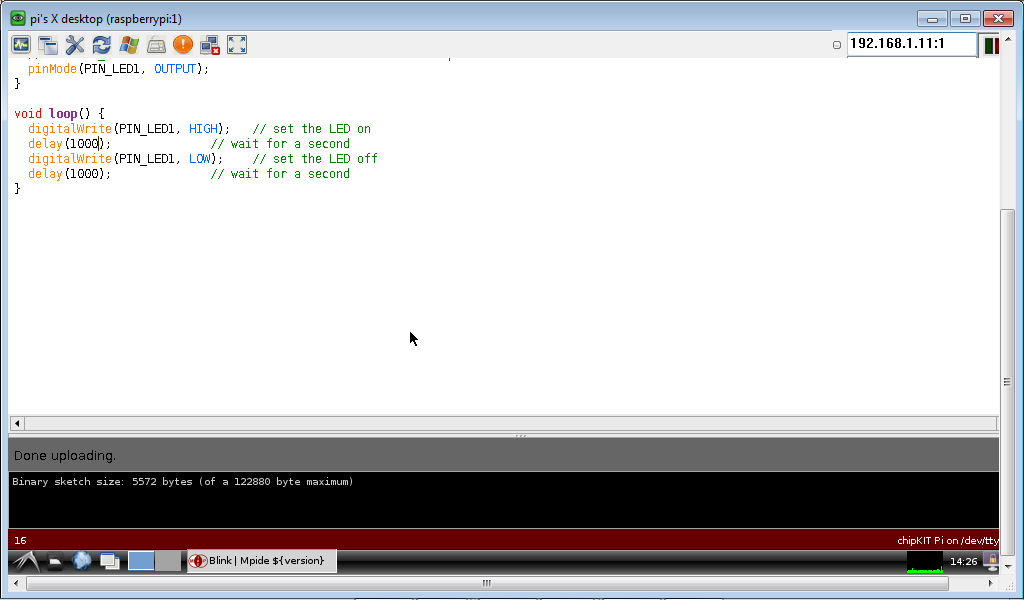Click the green and red indicator beside IP field
The image size is (1024, 600).
point(991,45)
